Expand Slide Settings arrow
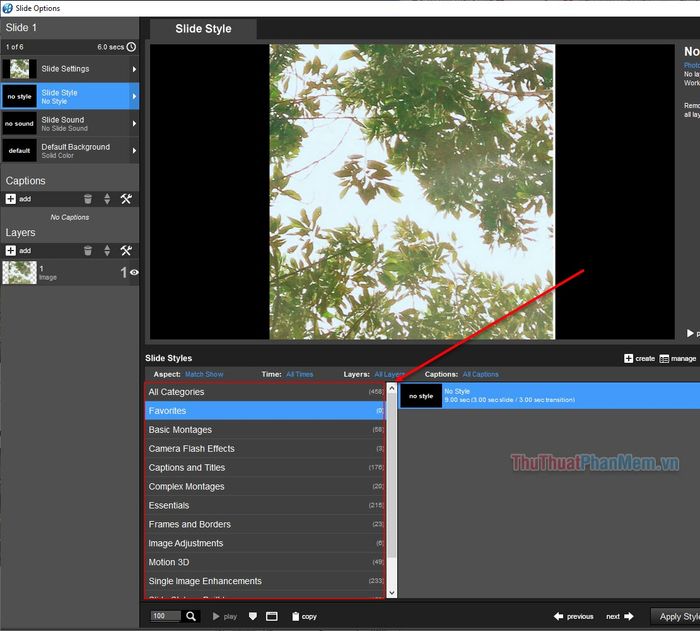Viewport: 700px width, 631px height. click(134, 69)
